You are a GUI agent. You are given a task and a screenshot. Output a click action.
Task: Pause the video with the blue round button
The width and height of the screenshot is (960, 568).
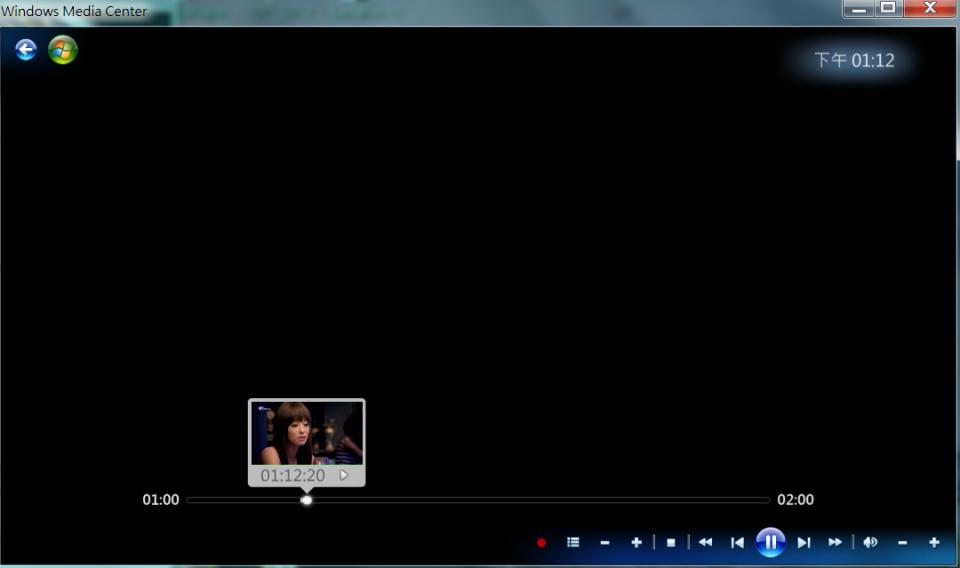(770, 542)
